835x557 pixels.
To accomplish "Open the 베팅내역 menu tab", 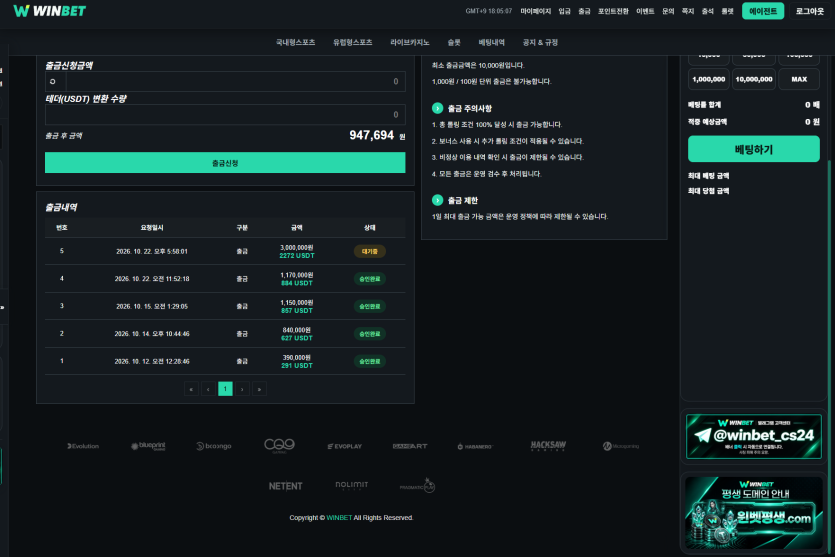I will click(x=492, y=43).
